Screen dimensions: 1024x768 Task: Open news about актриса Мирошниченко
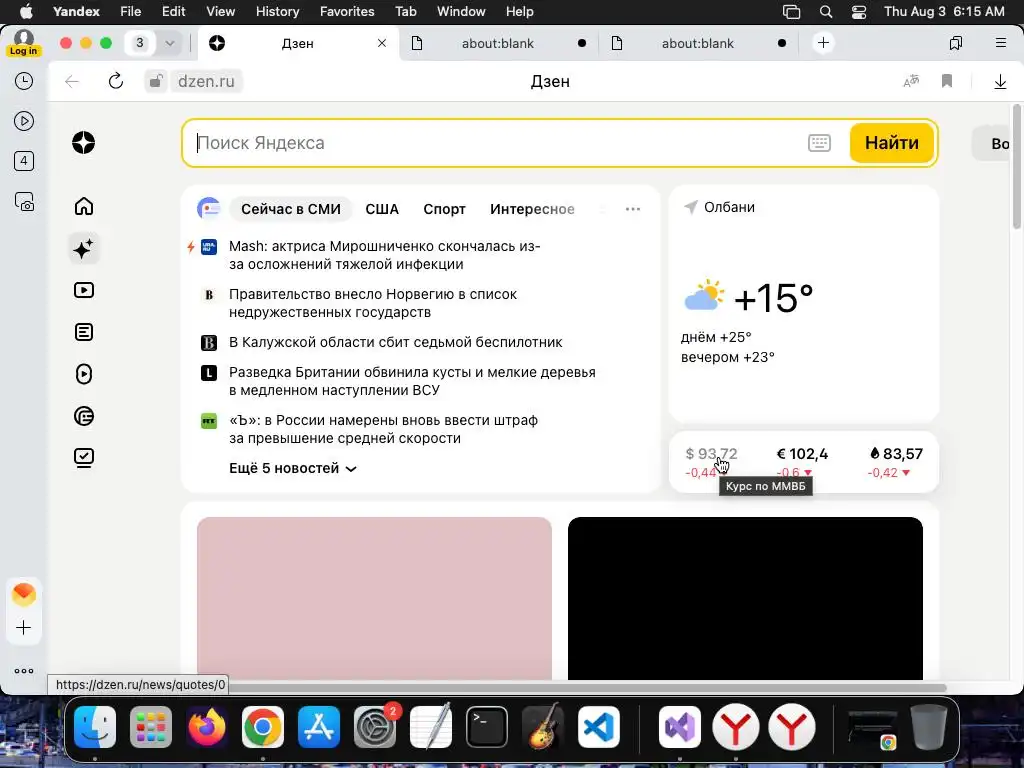385,255
